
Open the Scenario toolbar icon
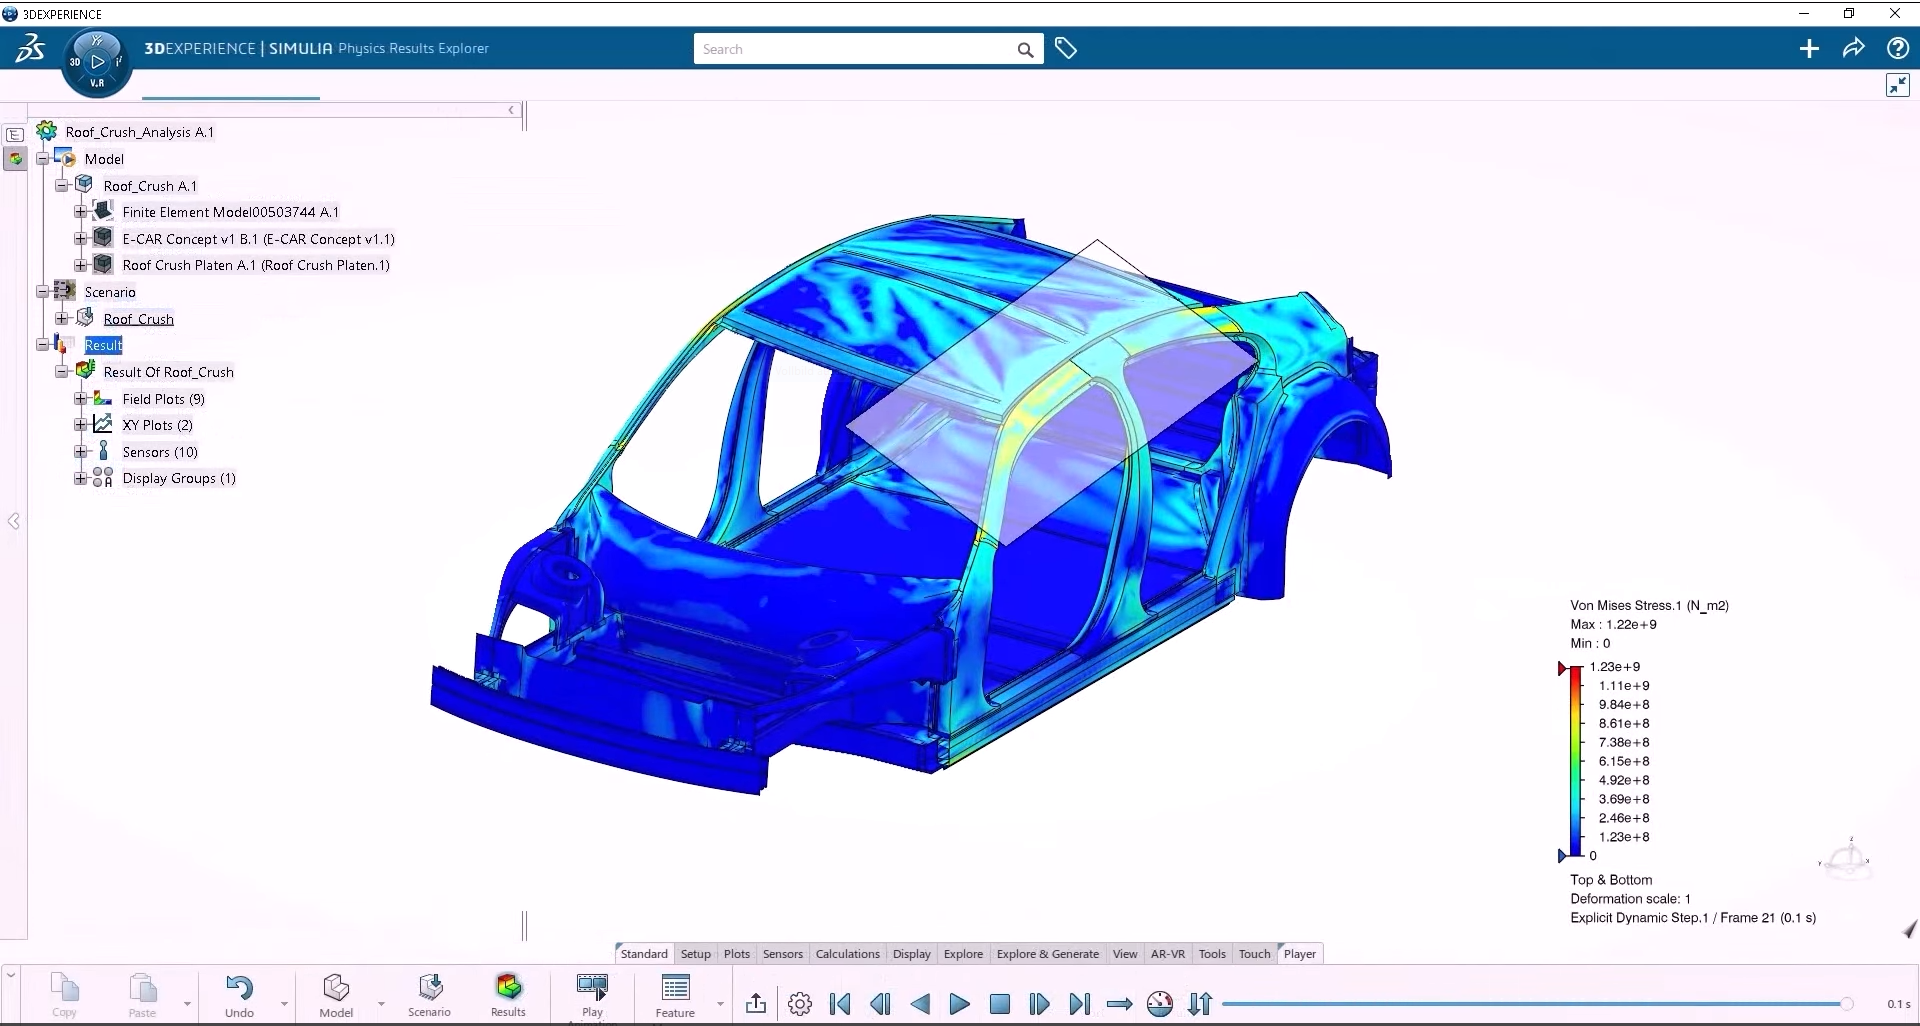[x=430, y=990]
